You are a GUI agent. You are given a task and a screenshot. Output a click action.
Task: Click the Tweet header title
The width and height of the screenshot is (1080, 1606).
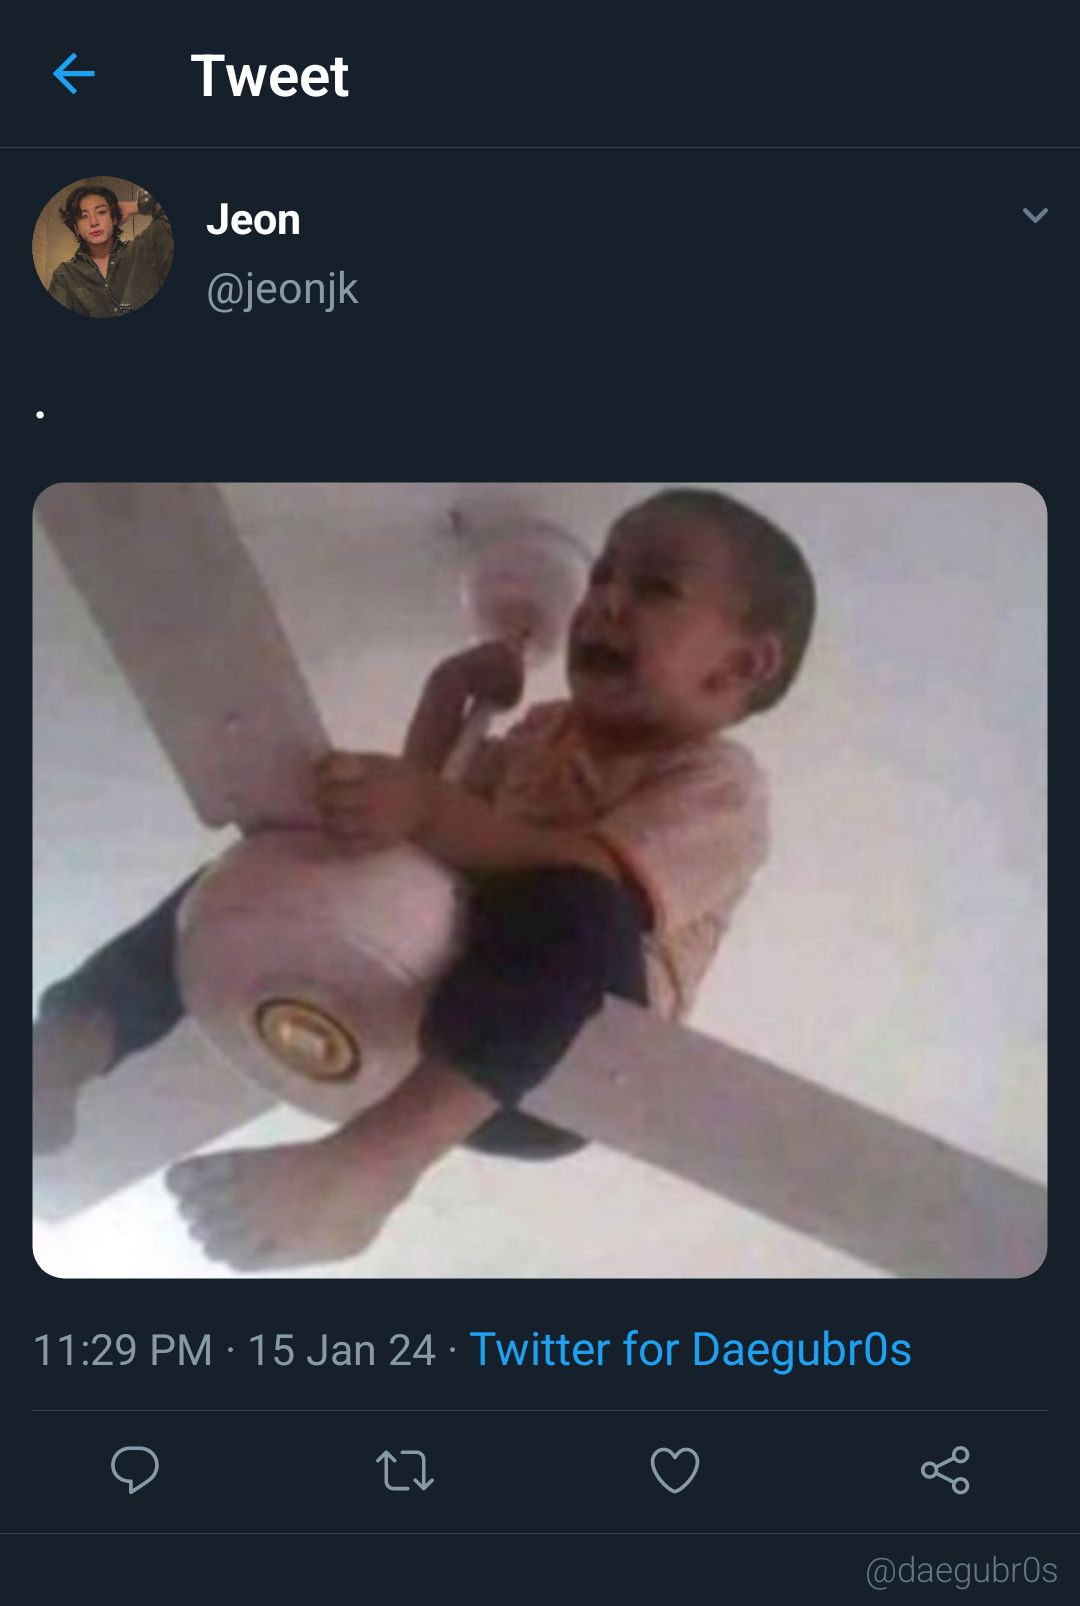[x=270, y=75]
